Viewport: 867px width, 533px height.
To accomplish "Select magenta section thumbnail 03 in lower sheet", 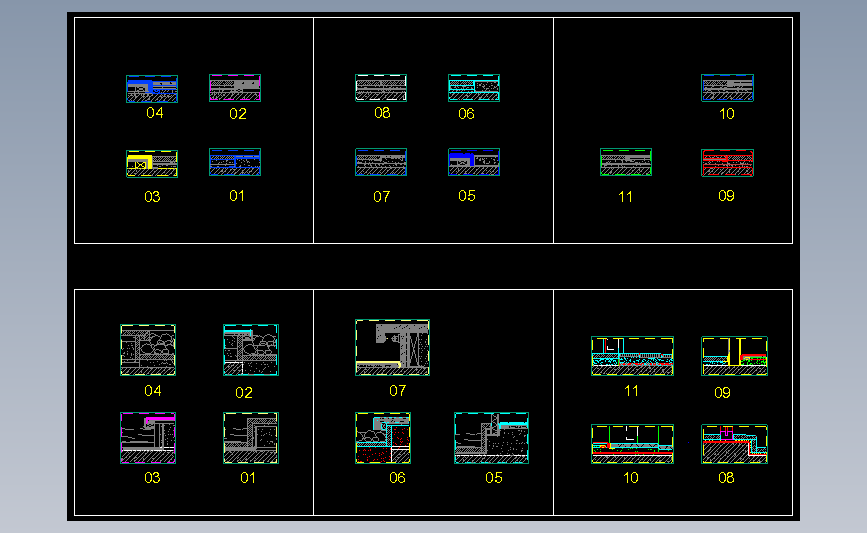I will (148, 438).
